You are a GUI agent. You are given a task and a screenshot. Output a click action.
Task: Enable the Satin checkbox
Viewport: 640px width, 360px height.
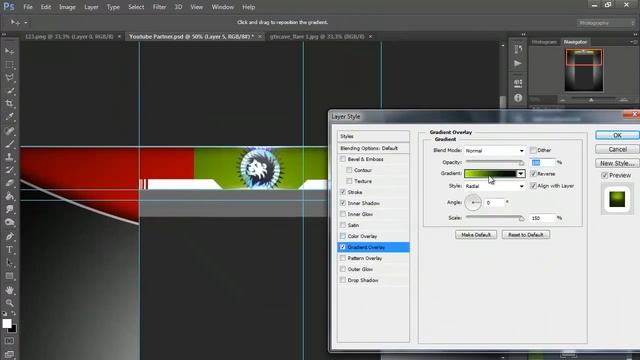[343, 225]
